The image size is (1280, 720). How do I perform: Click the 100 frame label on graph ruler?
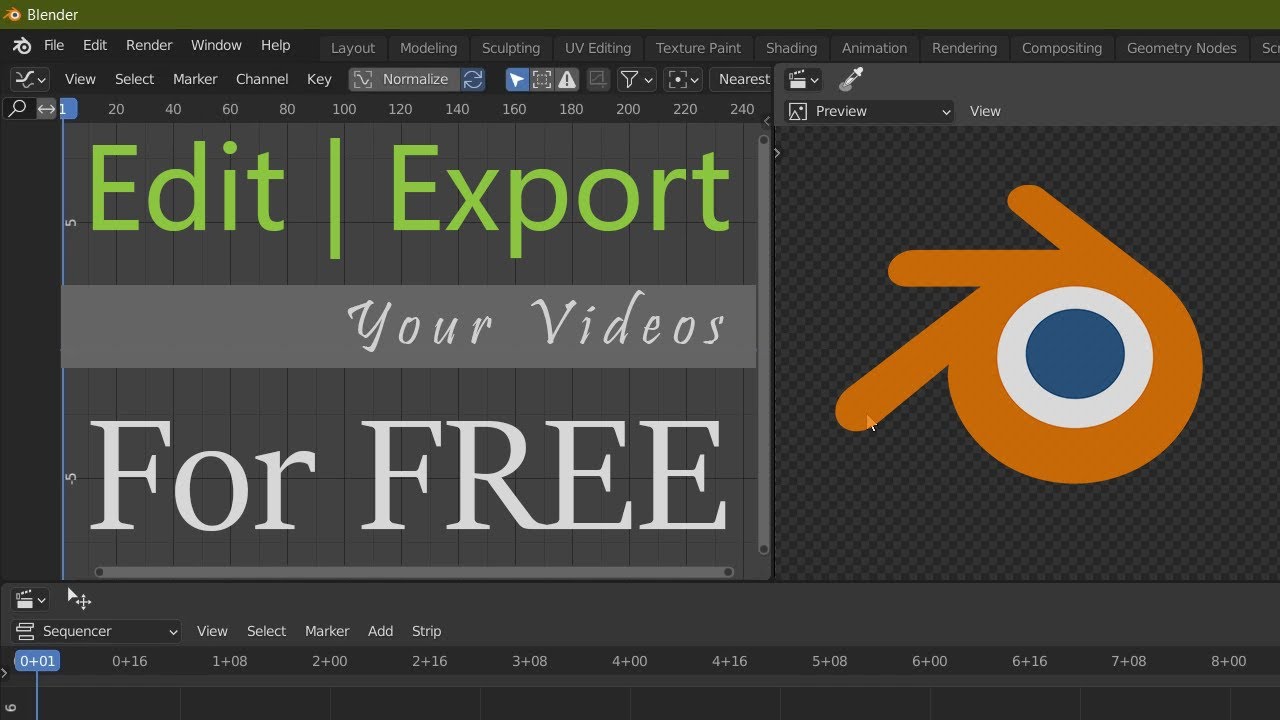(x=344, y=109)
